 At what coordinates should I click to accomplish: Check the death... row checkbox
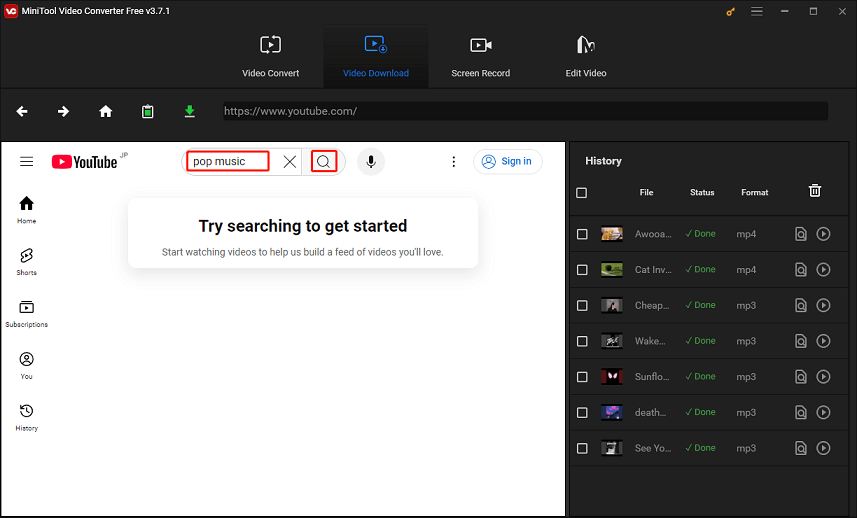point(582,413)
